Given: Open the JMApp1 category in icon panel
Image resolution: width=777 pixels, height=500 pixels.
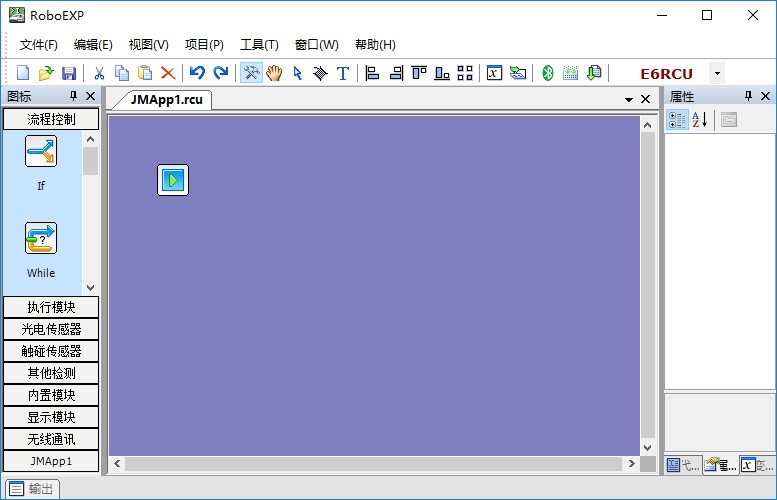Looking at the screenshot, I should coord(51,461).
